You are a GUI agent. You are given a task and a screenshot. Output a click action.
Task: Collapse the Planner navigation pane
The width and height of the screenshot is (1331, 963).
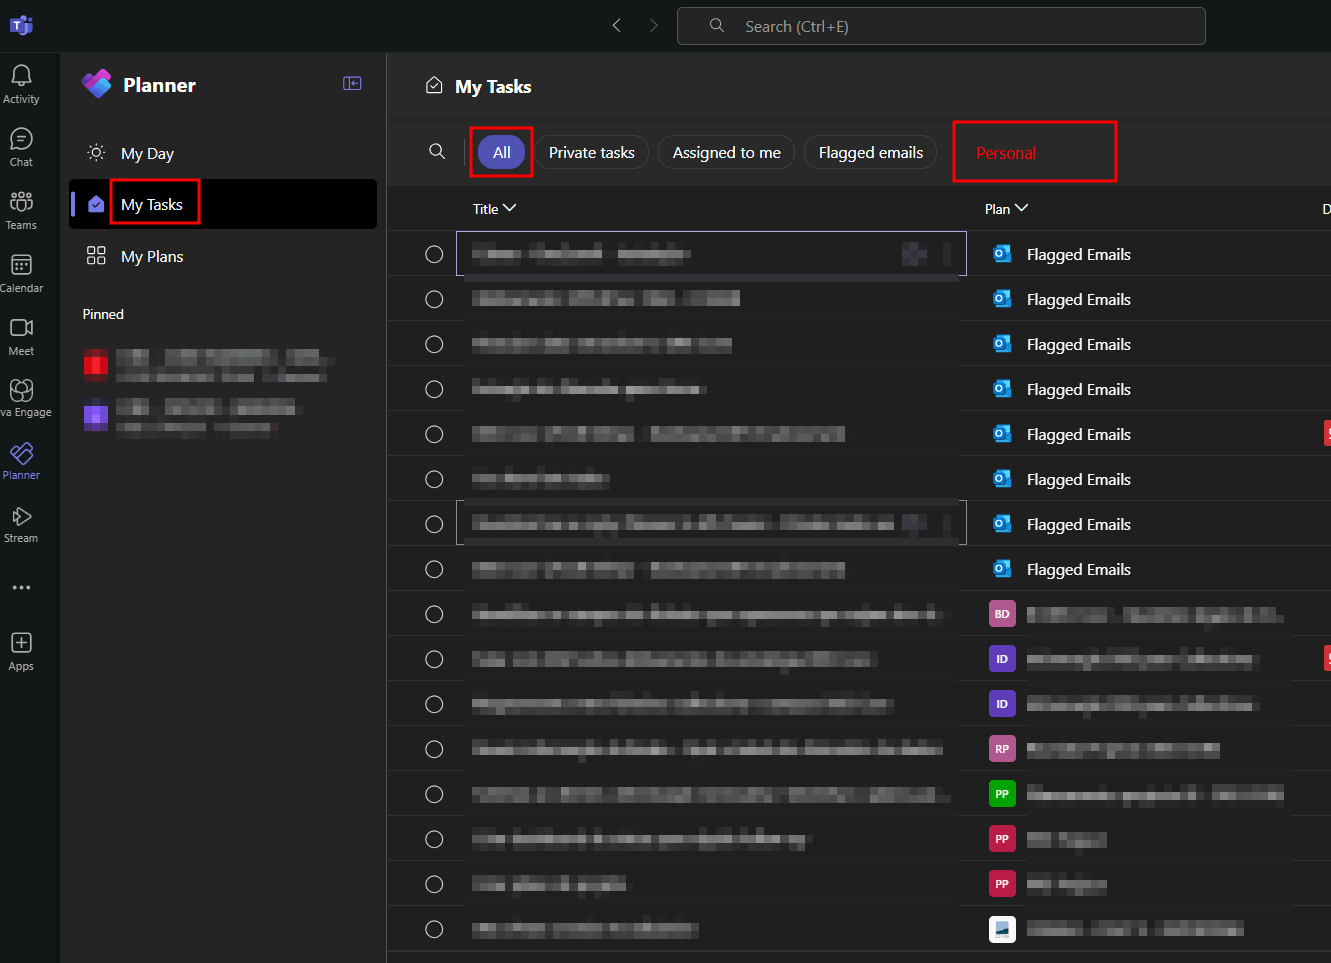point(352,83)
